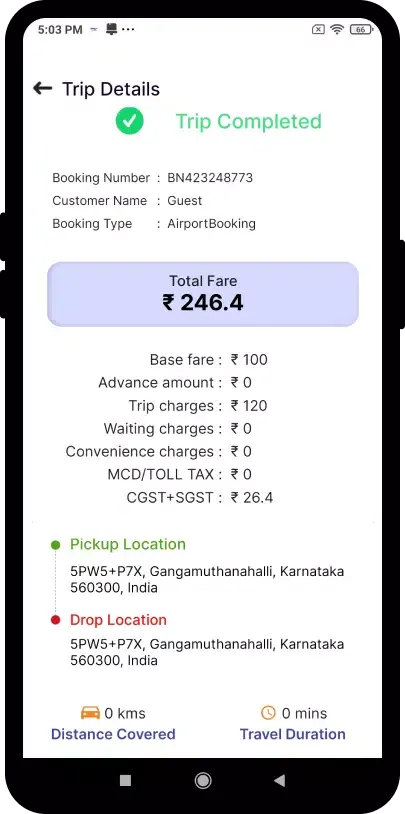
Task: Tap the Android home circle button
Action: [x=203, y=780]
